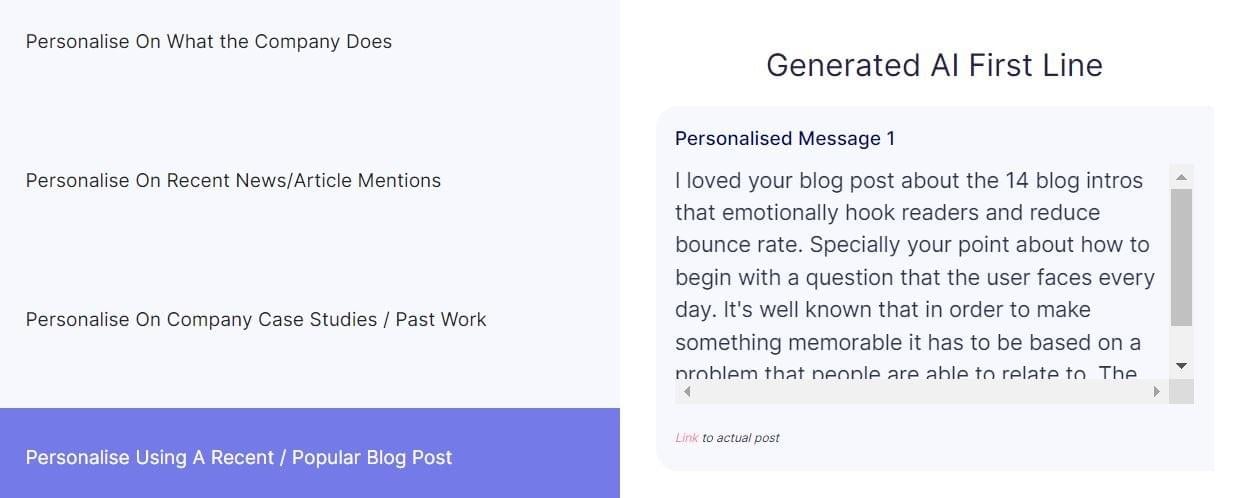This screenshot has width=1239, height=498.
Task: Click the scrollbar down arrow in message box
Action: coord(1181,366)
